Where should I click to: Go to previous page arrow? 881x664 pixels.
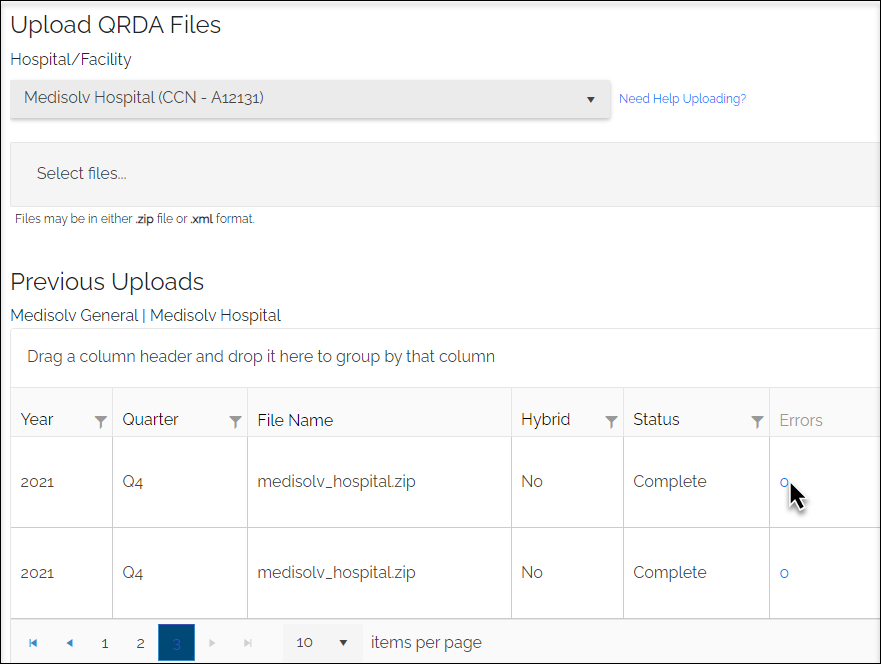(69, 643)
